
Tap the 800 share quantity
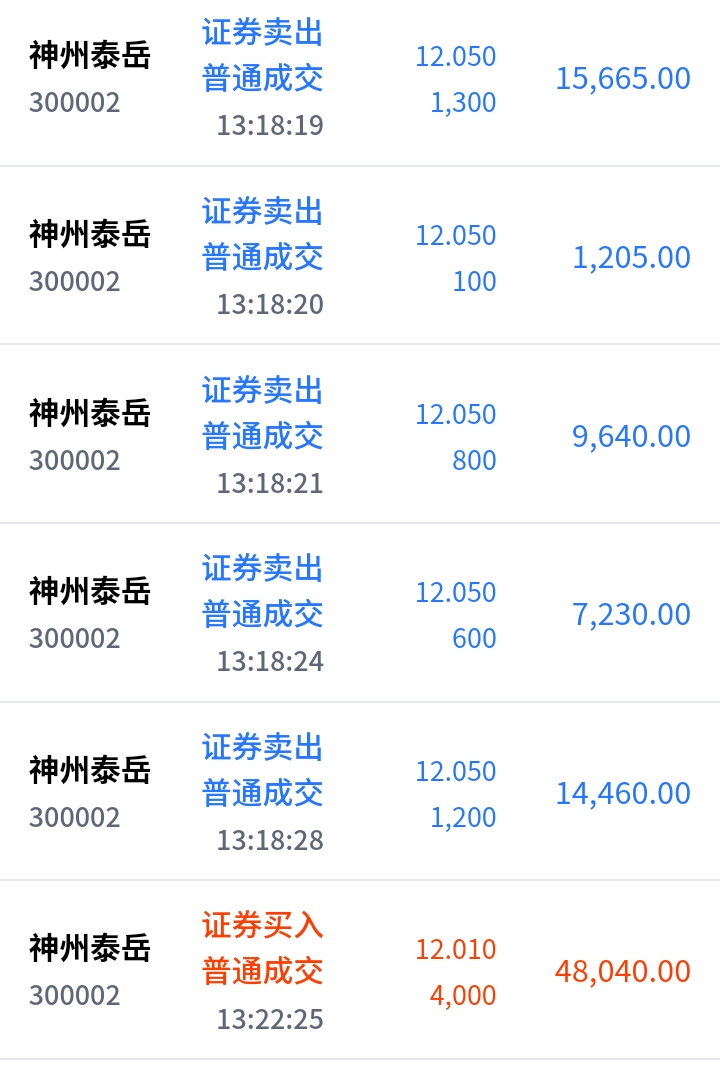point(474,460)
